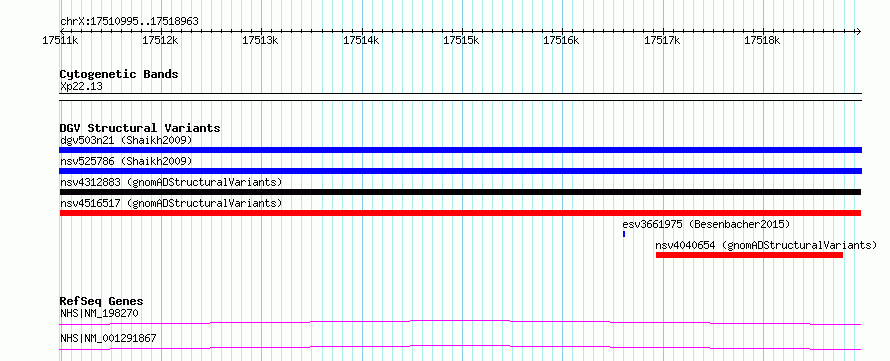Open the nsv4312883 gnomAD variant label
Viewport: 890px width, 361px height.
pyautogui.click(x=171, y=182)
